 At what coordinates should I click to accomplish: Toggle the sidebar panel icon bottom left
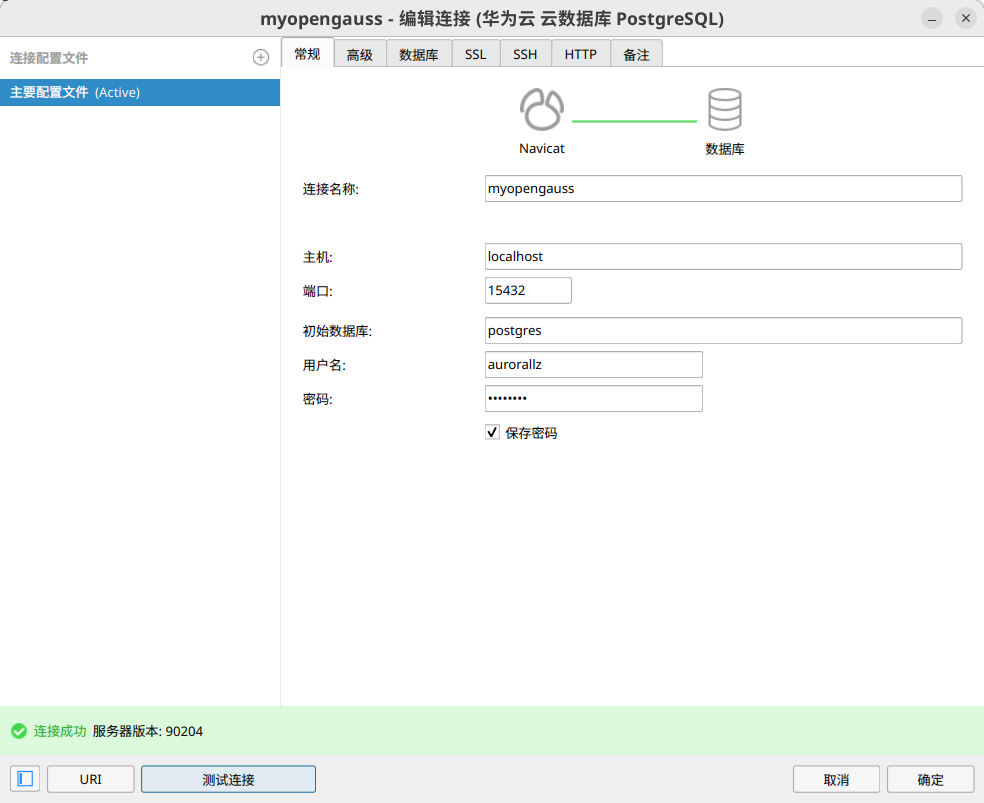(x=24, y=778)
